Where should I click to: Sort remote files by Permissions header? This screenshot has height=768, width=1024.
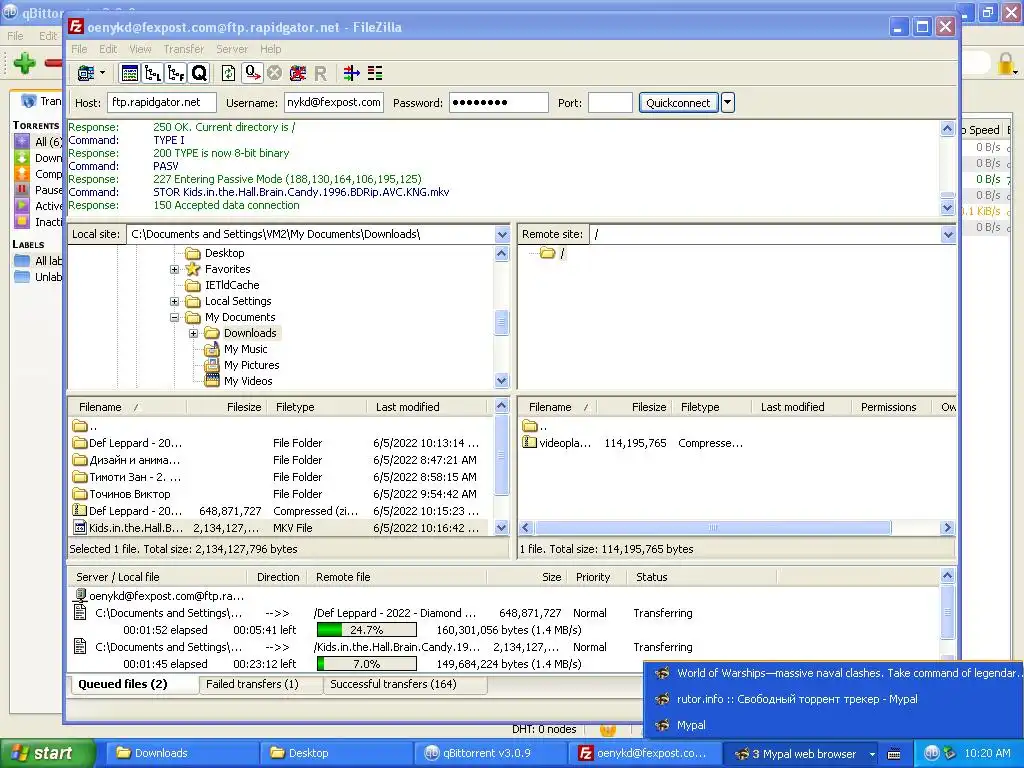click(891, 407)
